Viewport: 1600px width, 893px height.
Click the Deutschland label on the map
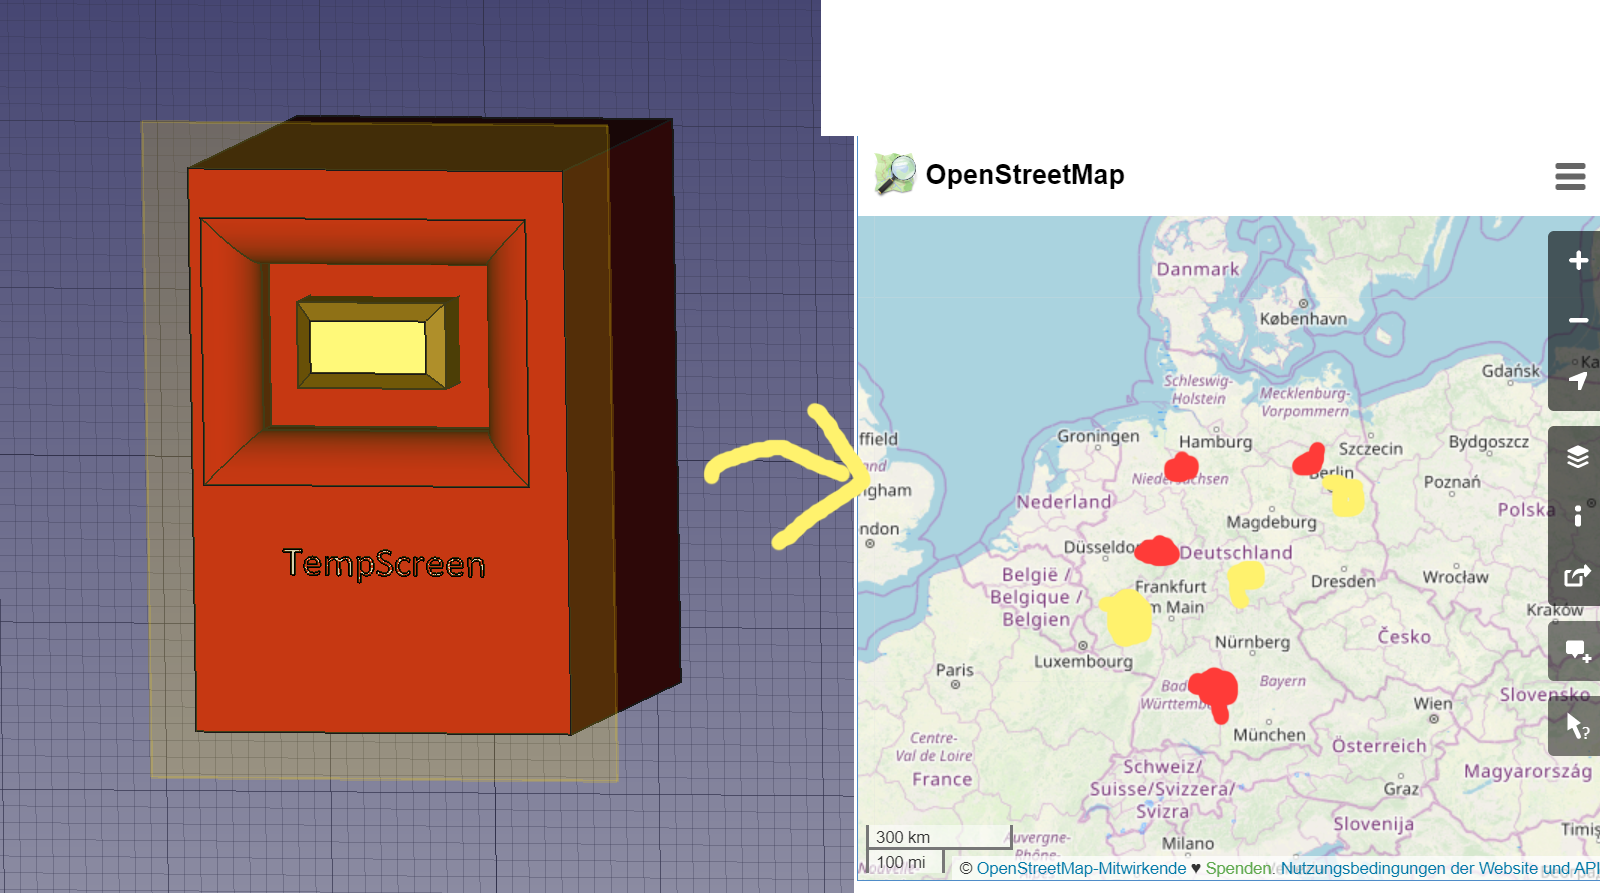coord(1236,553)
